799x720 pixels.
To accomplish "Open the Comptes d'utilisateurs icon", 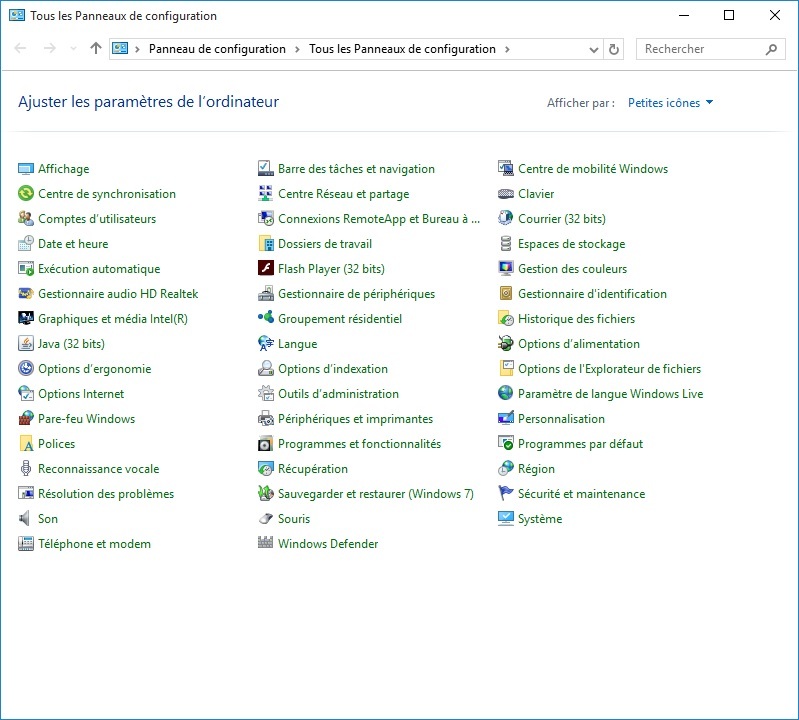I will pyautogui.click(x=25, y=219).
